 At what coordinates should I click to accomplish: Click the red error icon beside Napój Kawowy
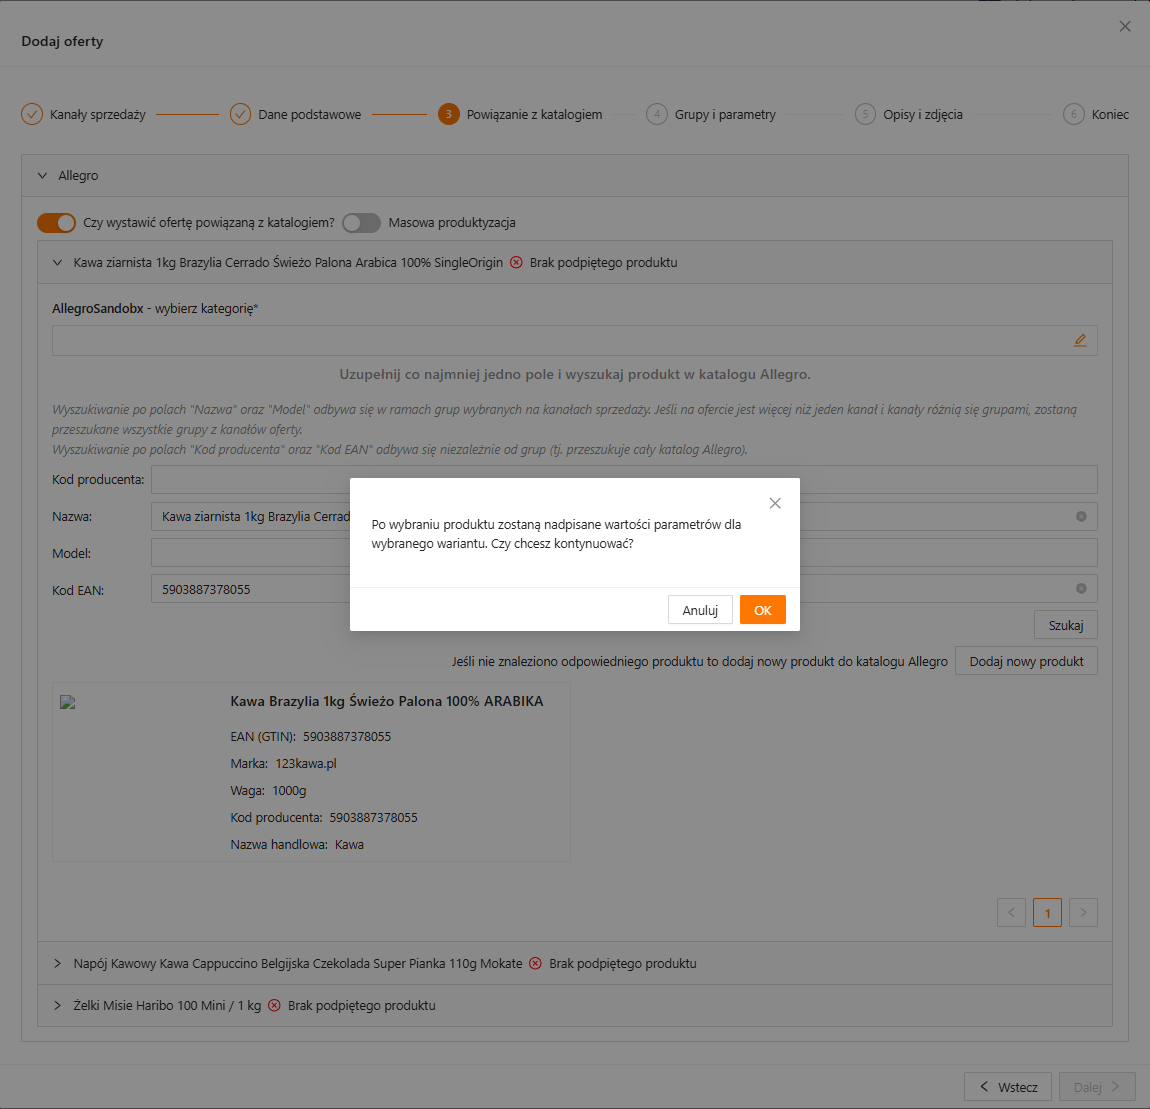535,963
